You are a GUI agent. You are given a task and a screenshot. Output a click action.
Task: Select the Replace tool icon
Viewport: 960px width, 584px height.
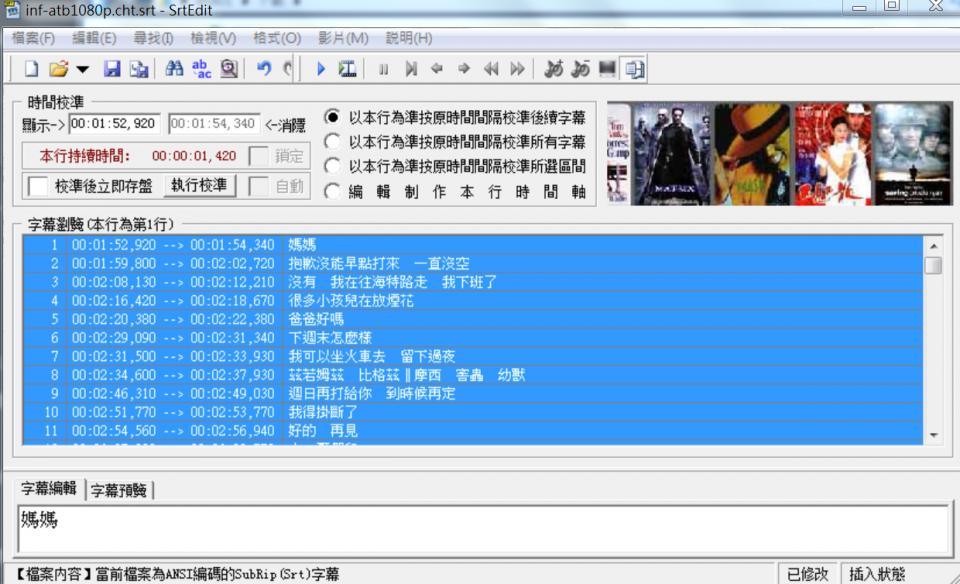pos(200,68)
